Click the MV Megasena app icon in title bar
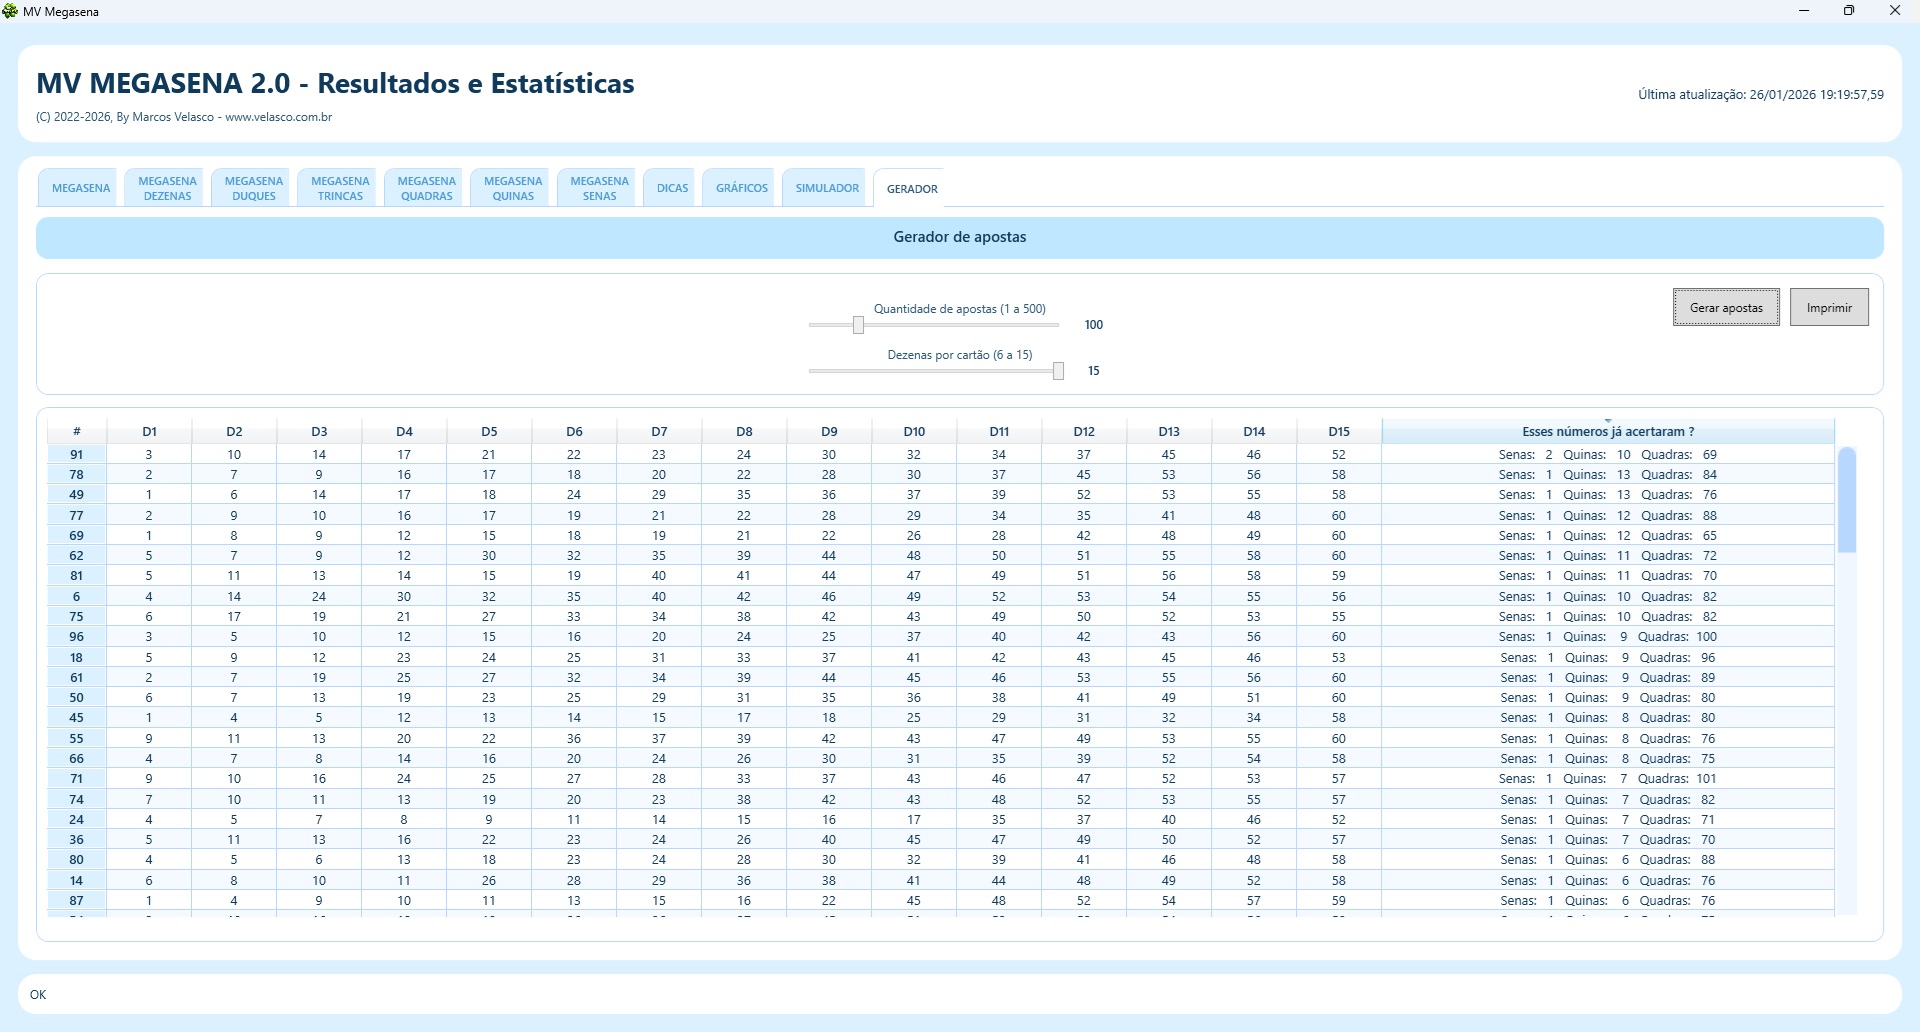The height and width of the screenshot is (1032, 1920). [11, 11]
